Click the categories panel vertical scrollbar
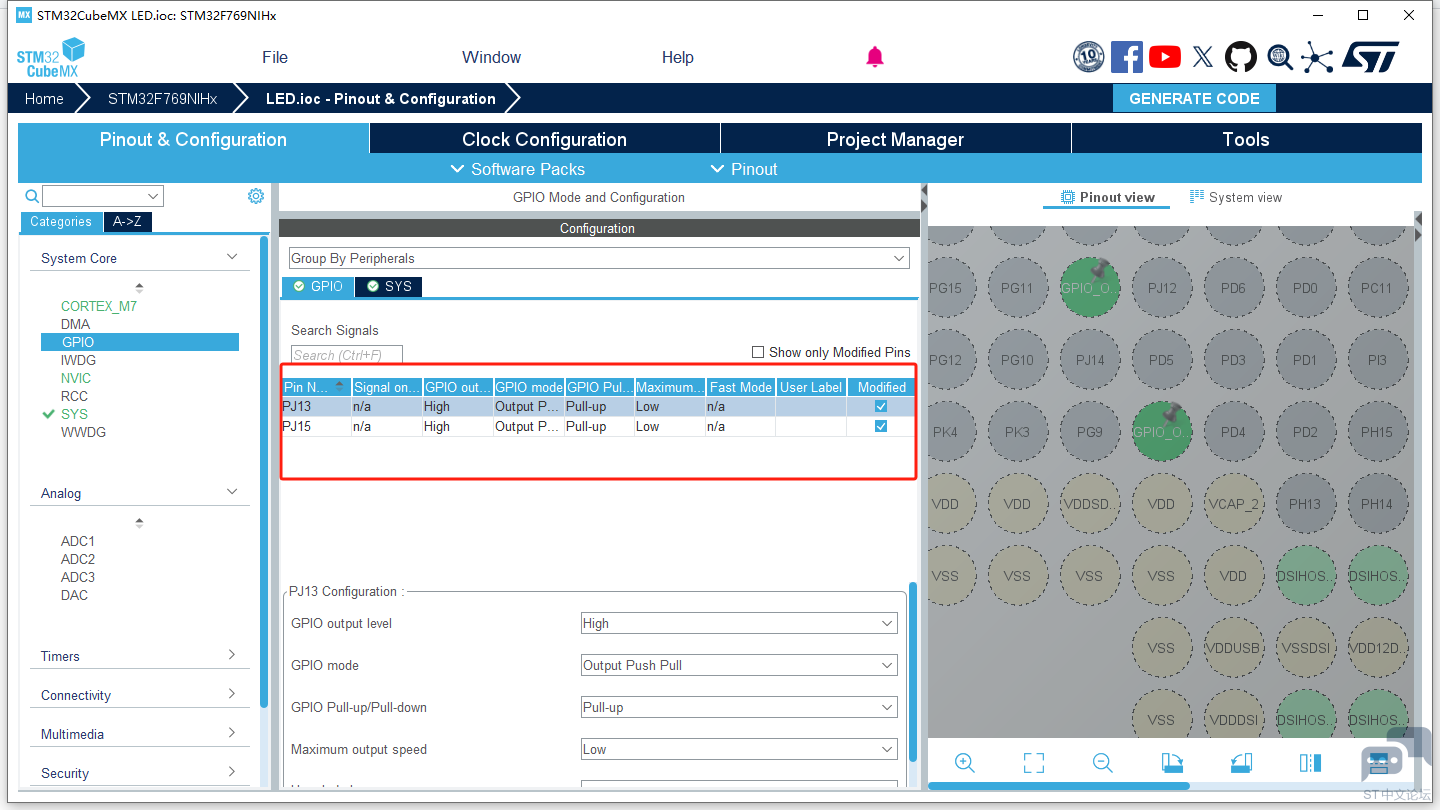The image size is (1440, 810). click(x=264, y=472)
